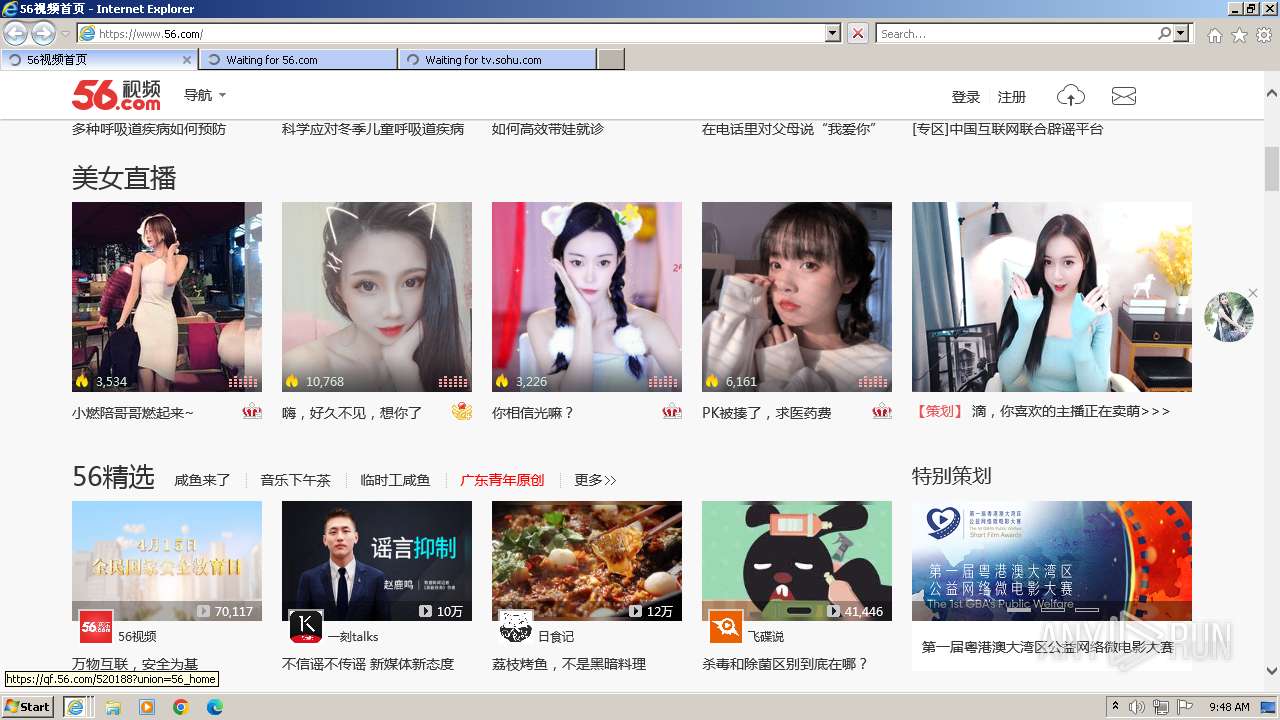Open Edge from taskbar
The width and height of the screenshot is (1280, 720).
215,707
